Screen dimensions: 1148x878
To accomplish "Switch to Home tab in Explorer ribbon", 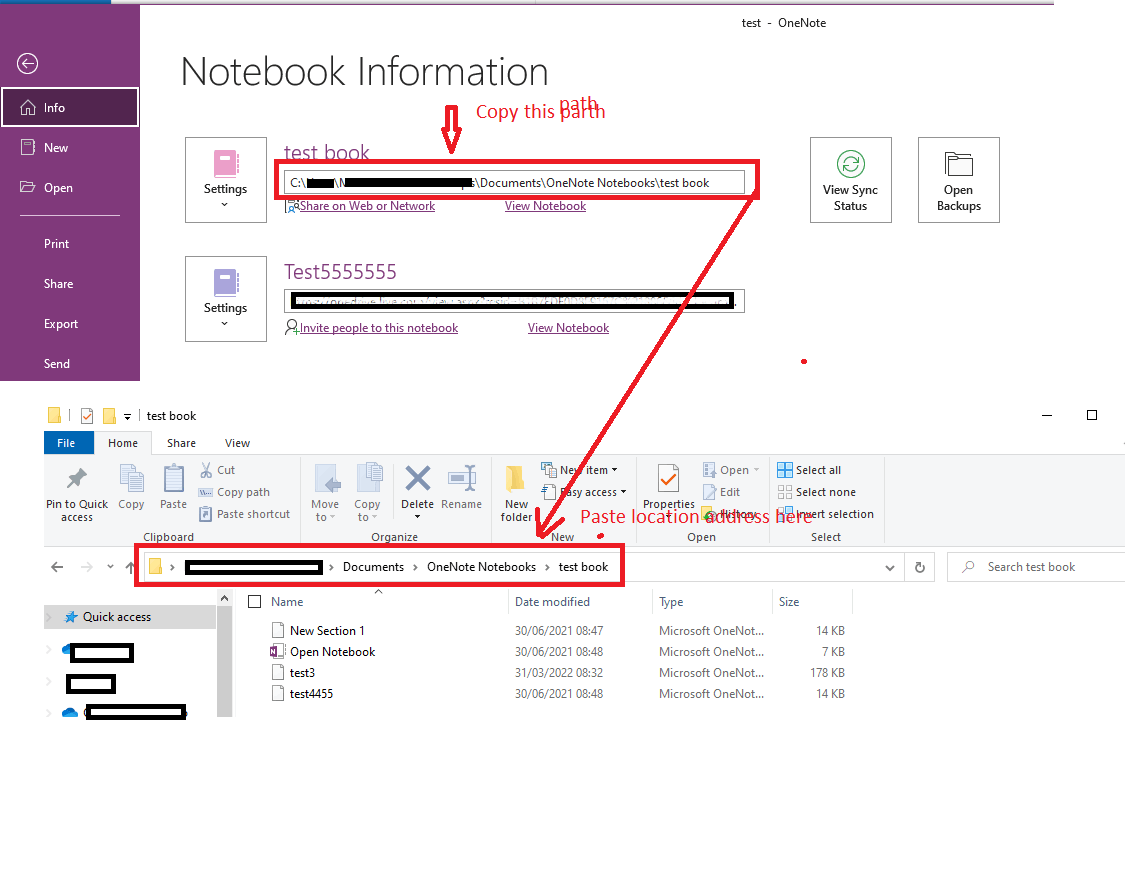I will pos(123,443).
